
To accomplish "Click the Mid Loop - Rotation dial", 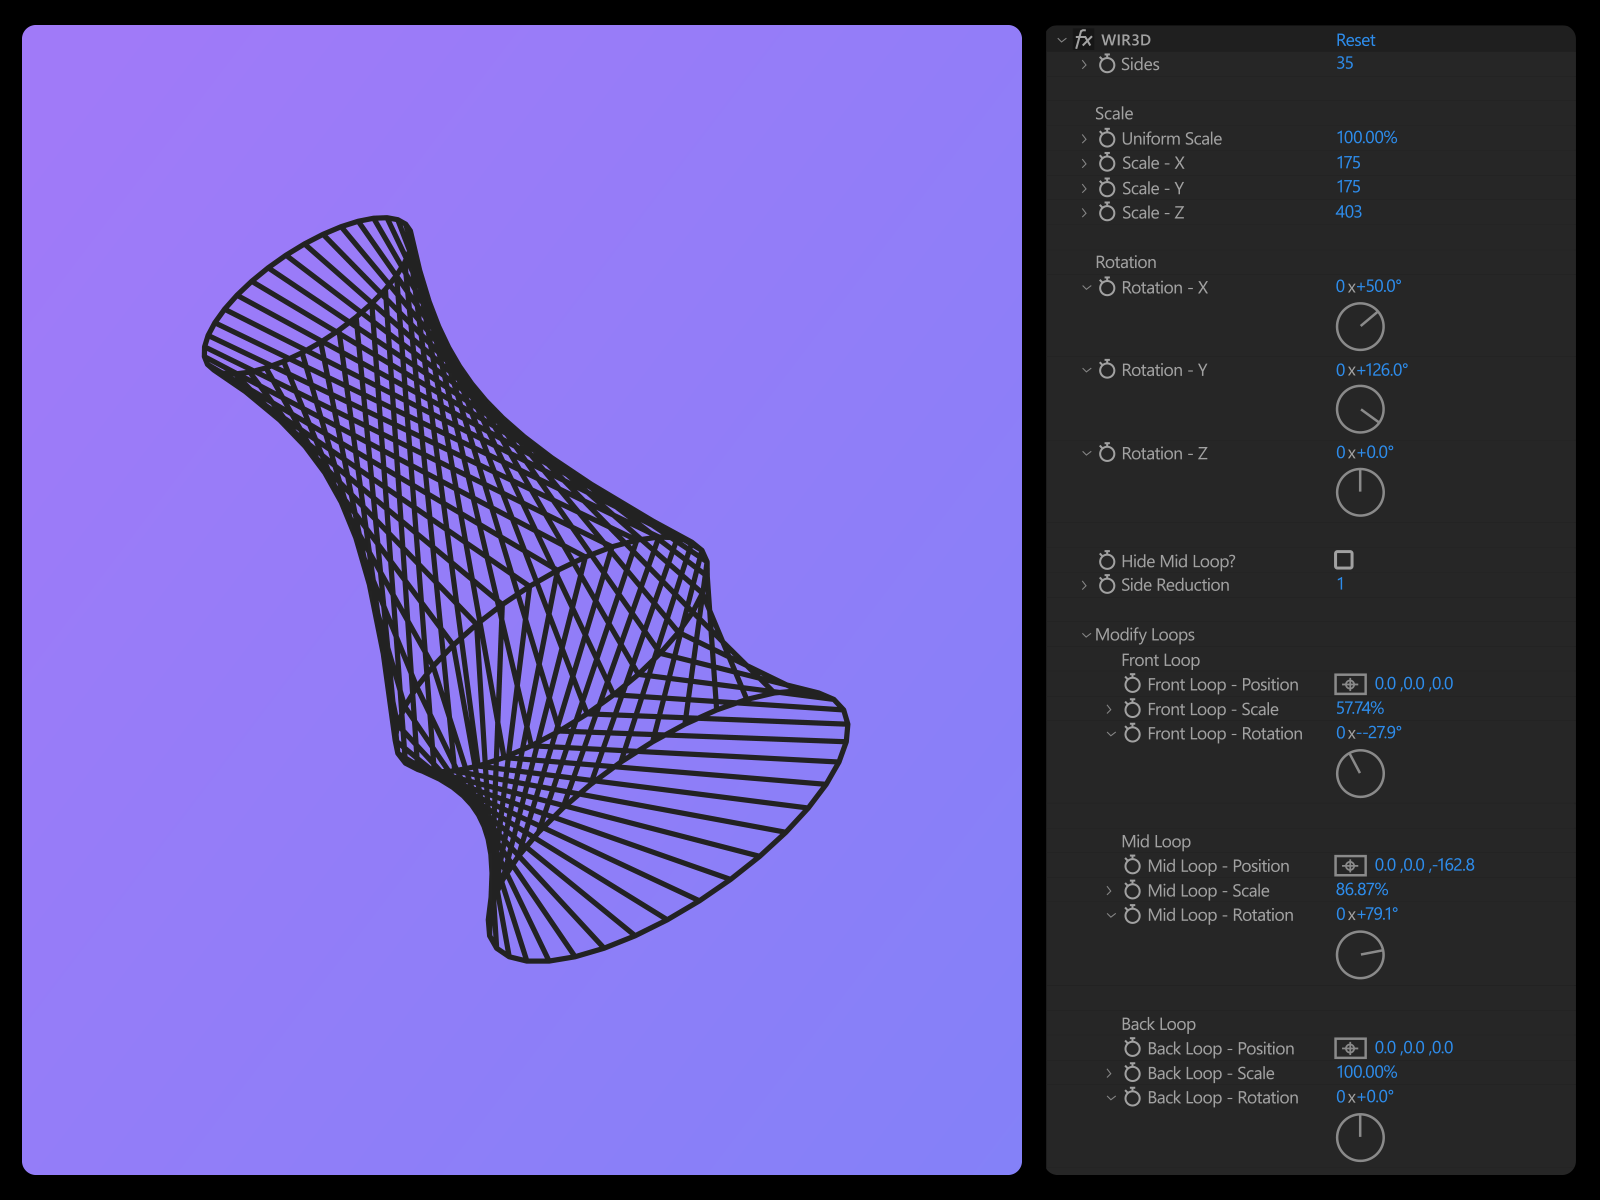I will [1360, 955].
